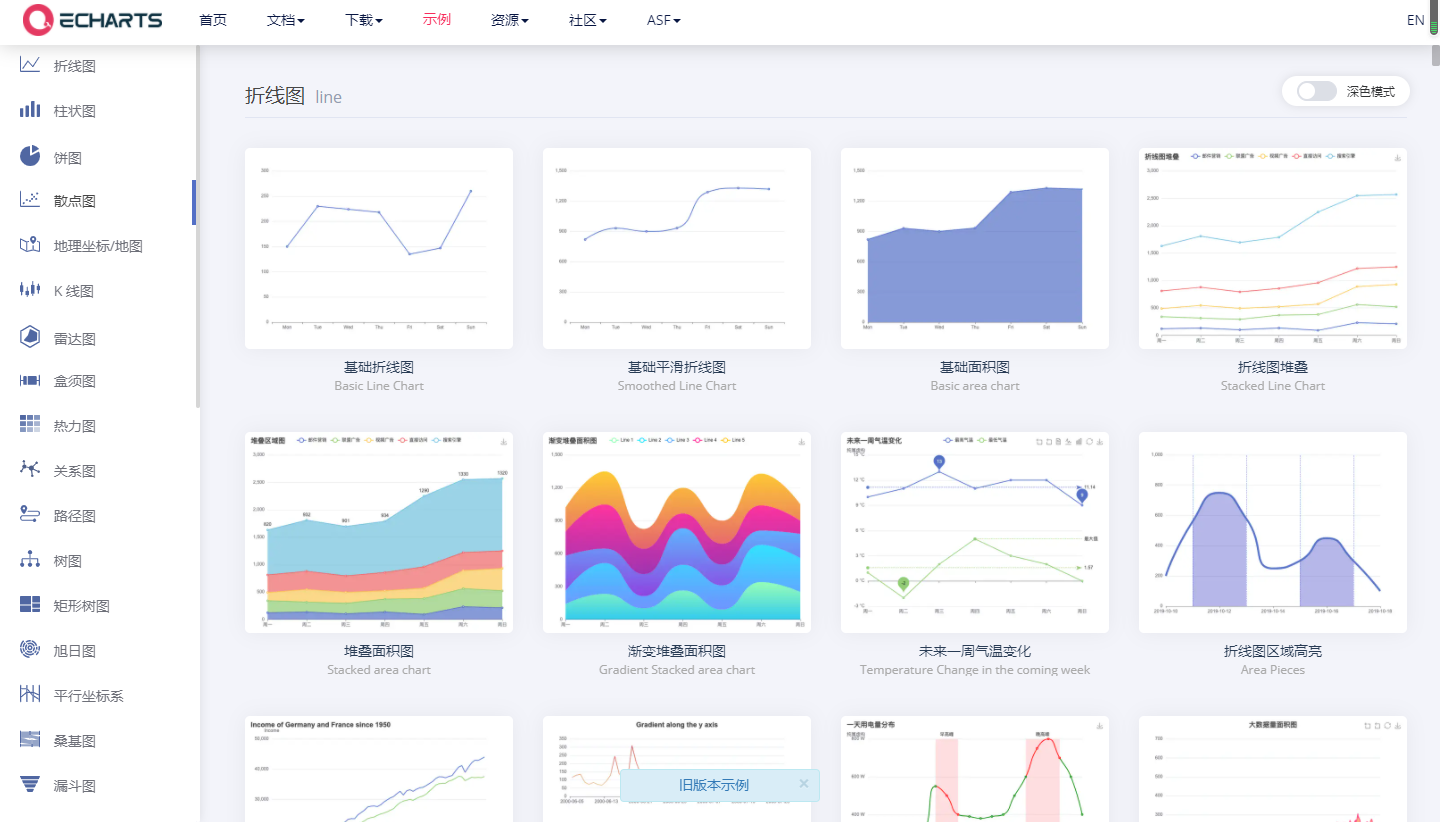Open 大数据量面积图 chart thumbnail

coord(1273,769)
